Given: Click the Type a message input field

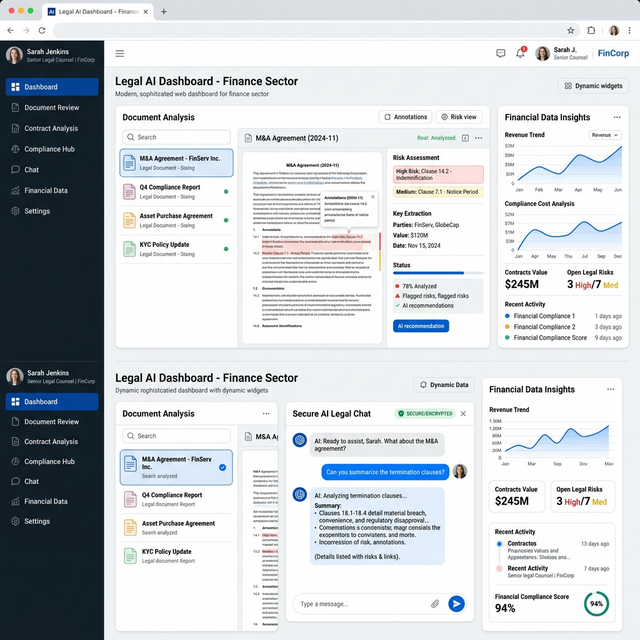Looking at the screenshot, I should pyautogui.click(x=363, y=604).
